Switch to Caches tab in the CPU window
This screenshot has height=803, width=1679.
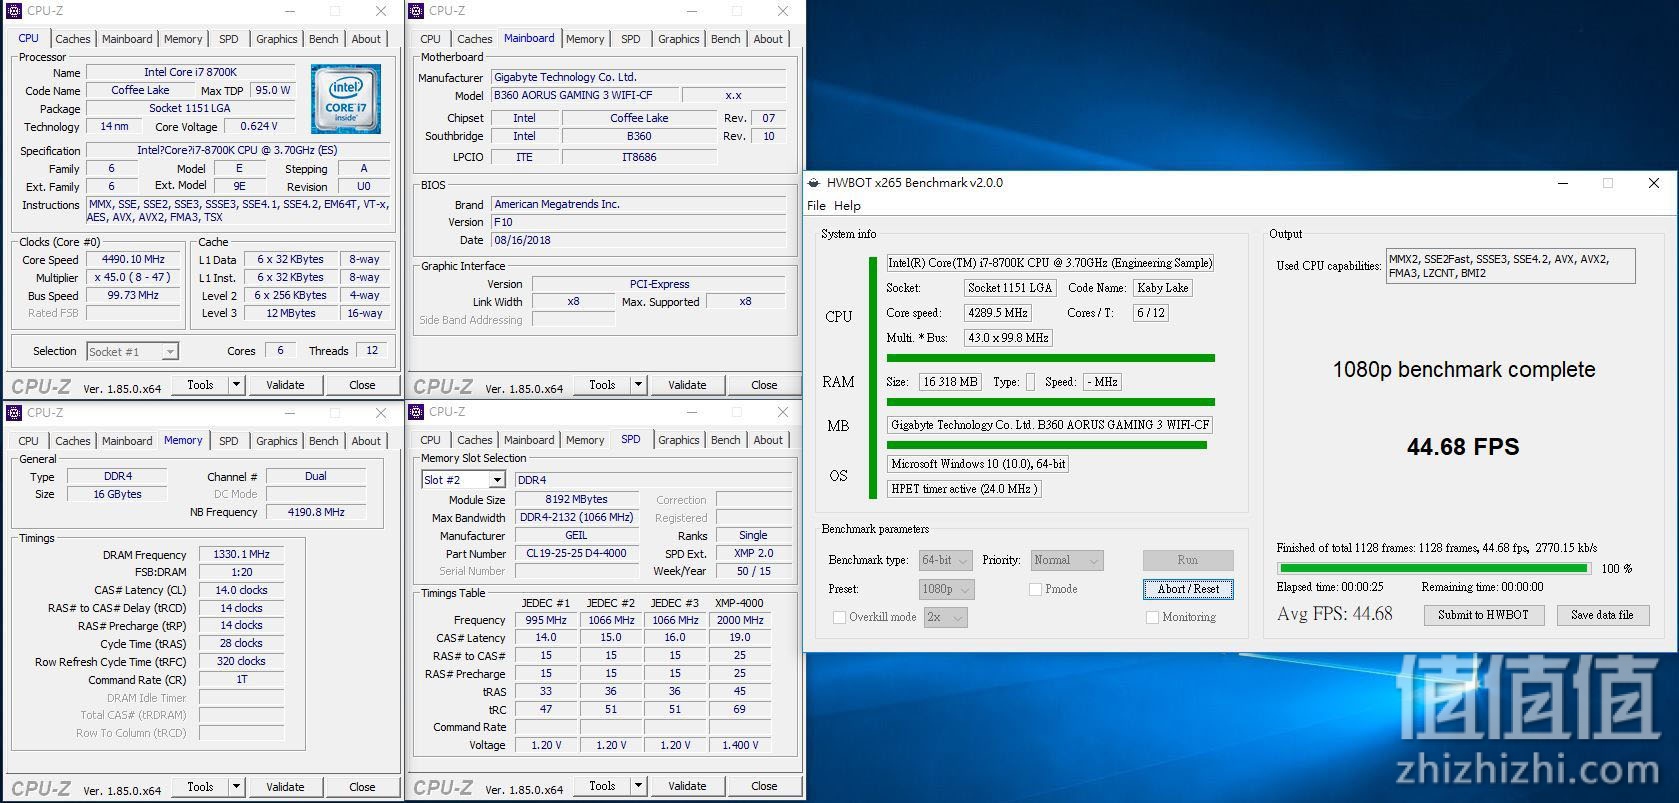(73, 39)
